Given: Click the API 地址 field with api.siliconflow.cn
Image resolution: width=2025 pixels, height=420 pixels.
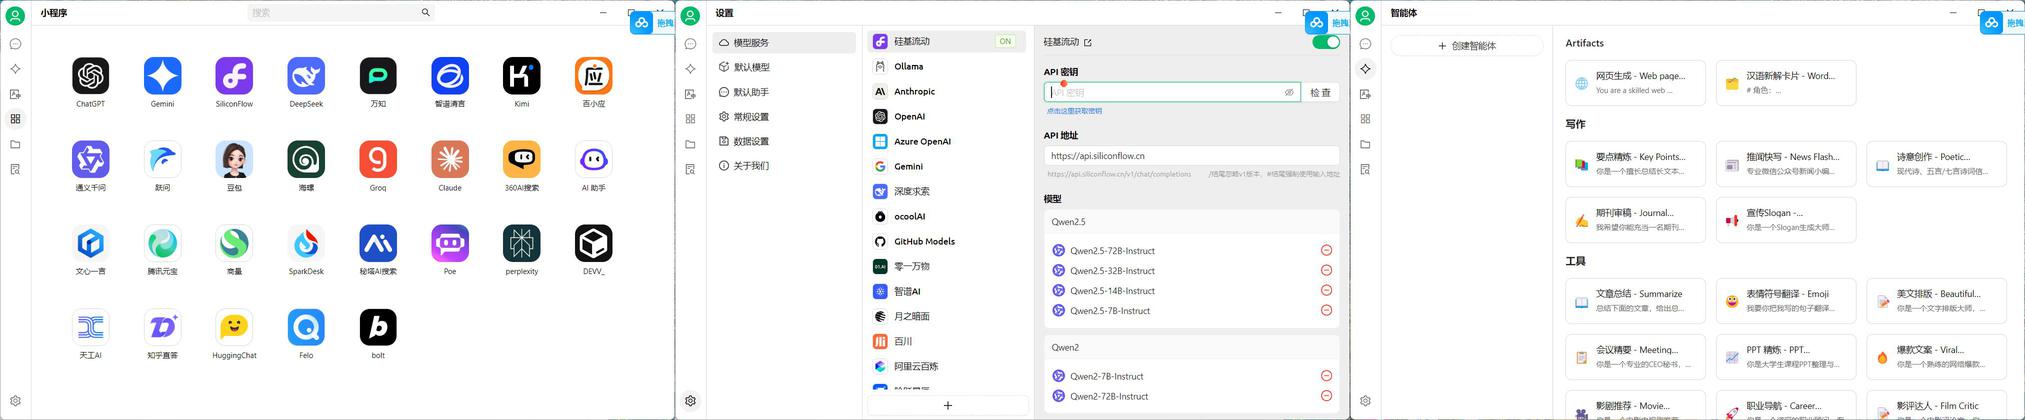Looking at the screenshot, I should [x=1191, y=156].
